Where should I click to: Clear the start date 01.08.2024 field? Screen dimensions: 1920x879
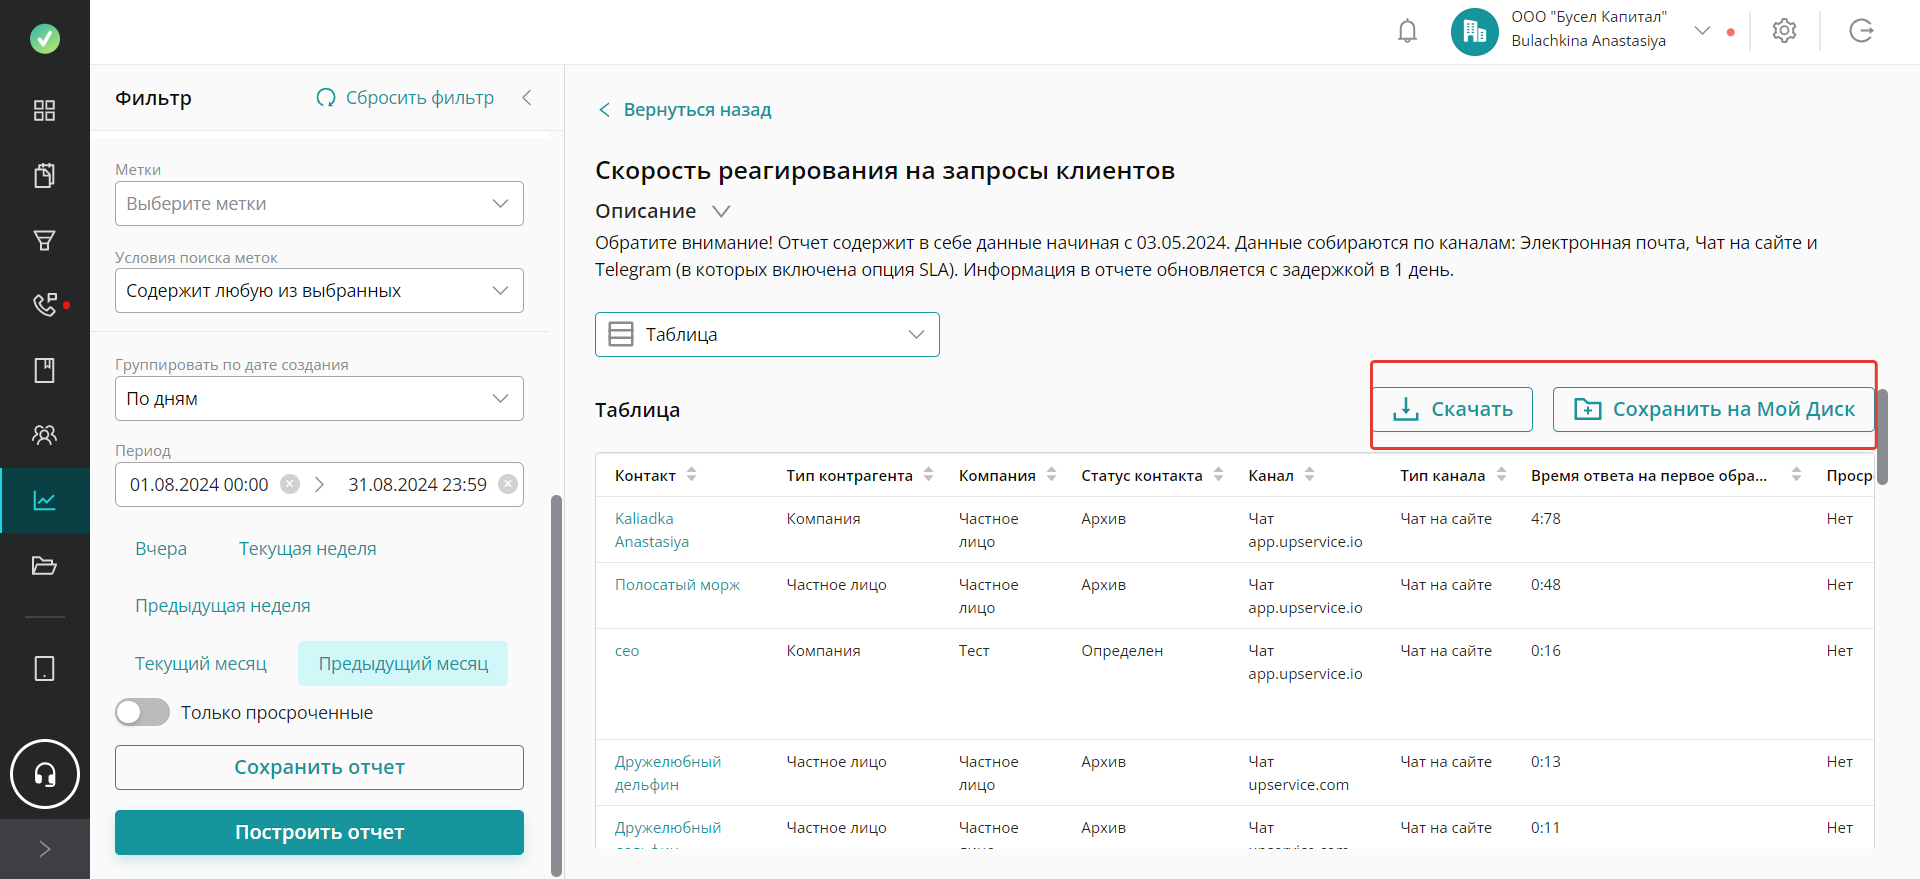(290, 484)
